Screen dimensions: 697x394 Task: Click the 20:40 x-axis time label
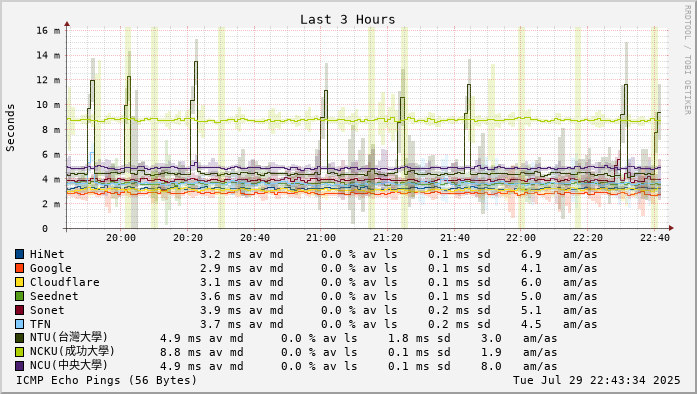click(255, 238)
